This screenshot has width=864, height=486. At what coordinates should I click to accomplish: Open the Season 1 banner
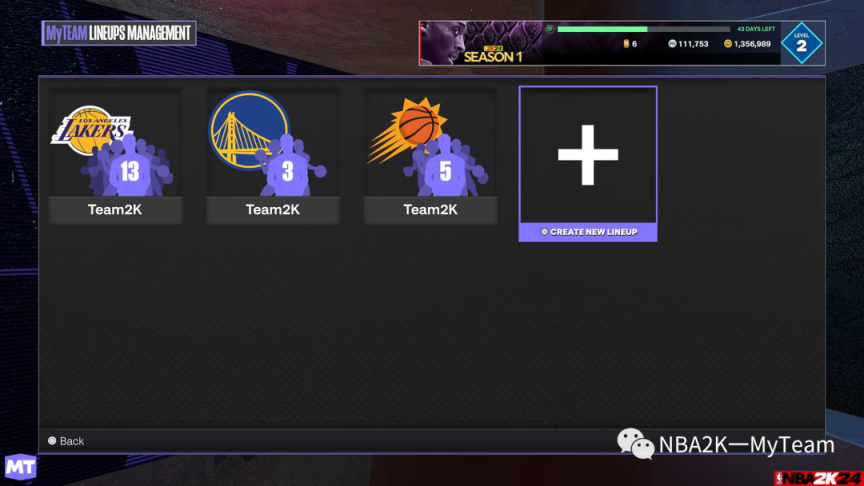[x=492, y=55]
